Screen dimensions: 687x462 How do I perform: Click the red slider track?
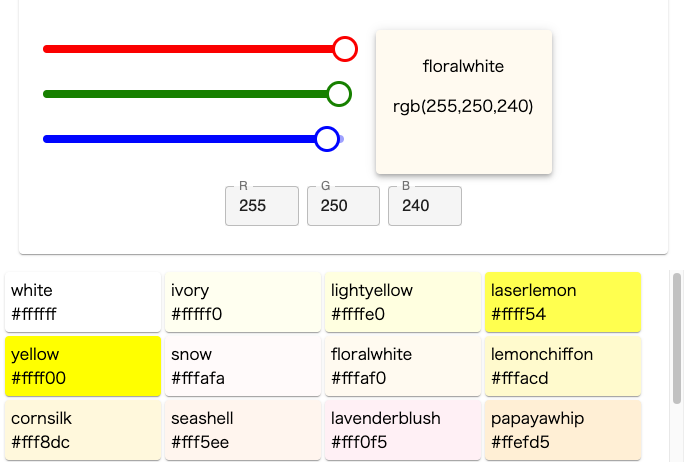tap(194, 49)
